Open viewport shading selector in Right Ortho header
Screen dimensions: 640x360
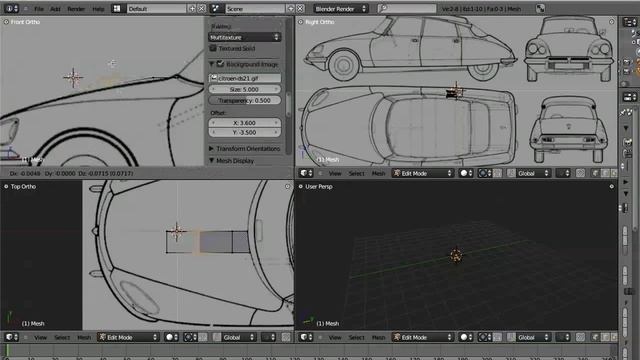(467, 173)
